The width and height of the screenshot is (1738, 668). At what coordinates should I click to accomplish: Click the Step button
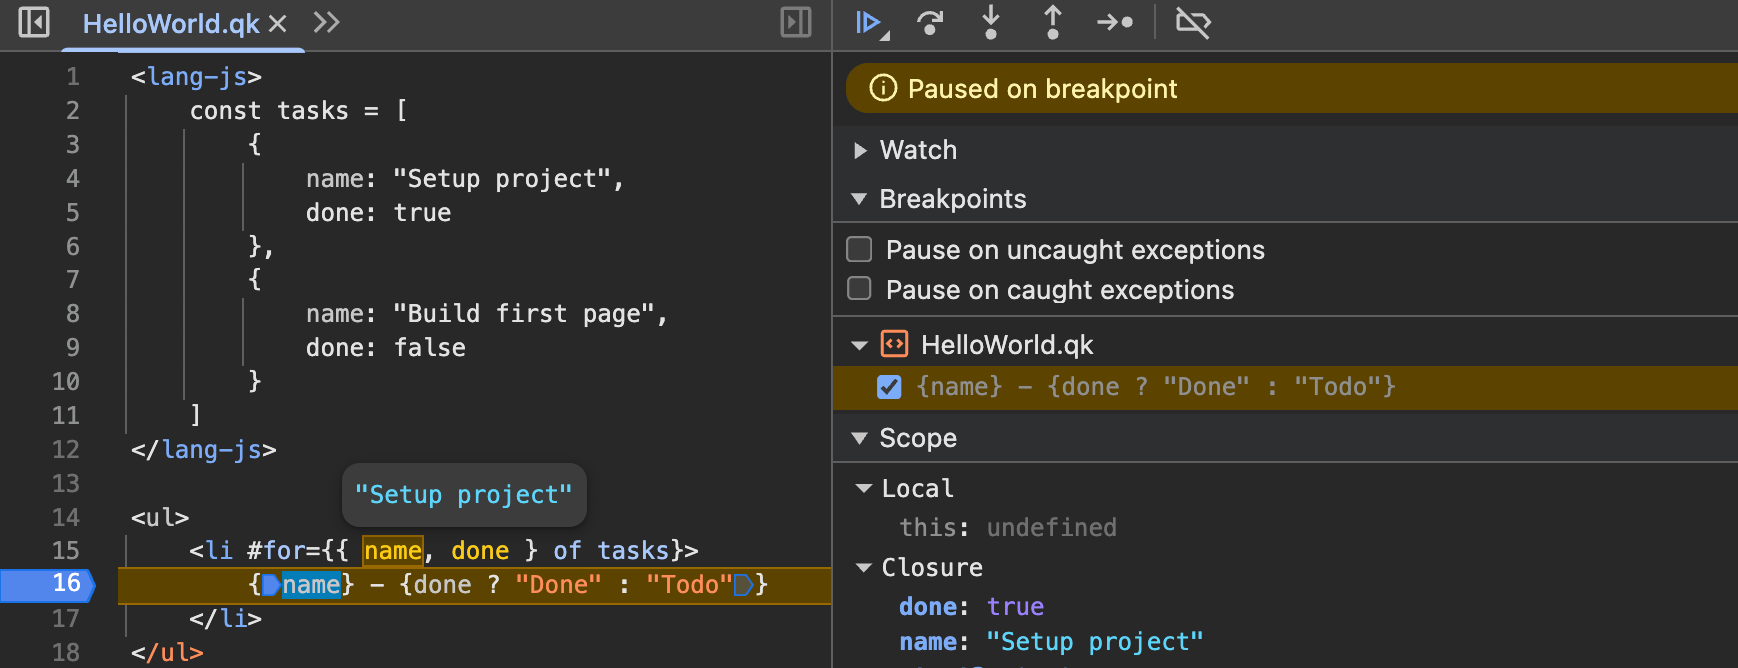pos(1115,22)
